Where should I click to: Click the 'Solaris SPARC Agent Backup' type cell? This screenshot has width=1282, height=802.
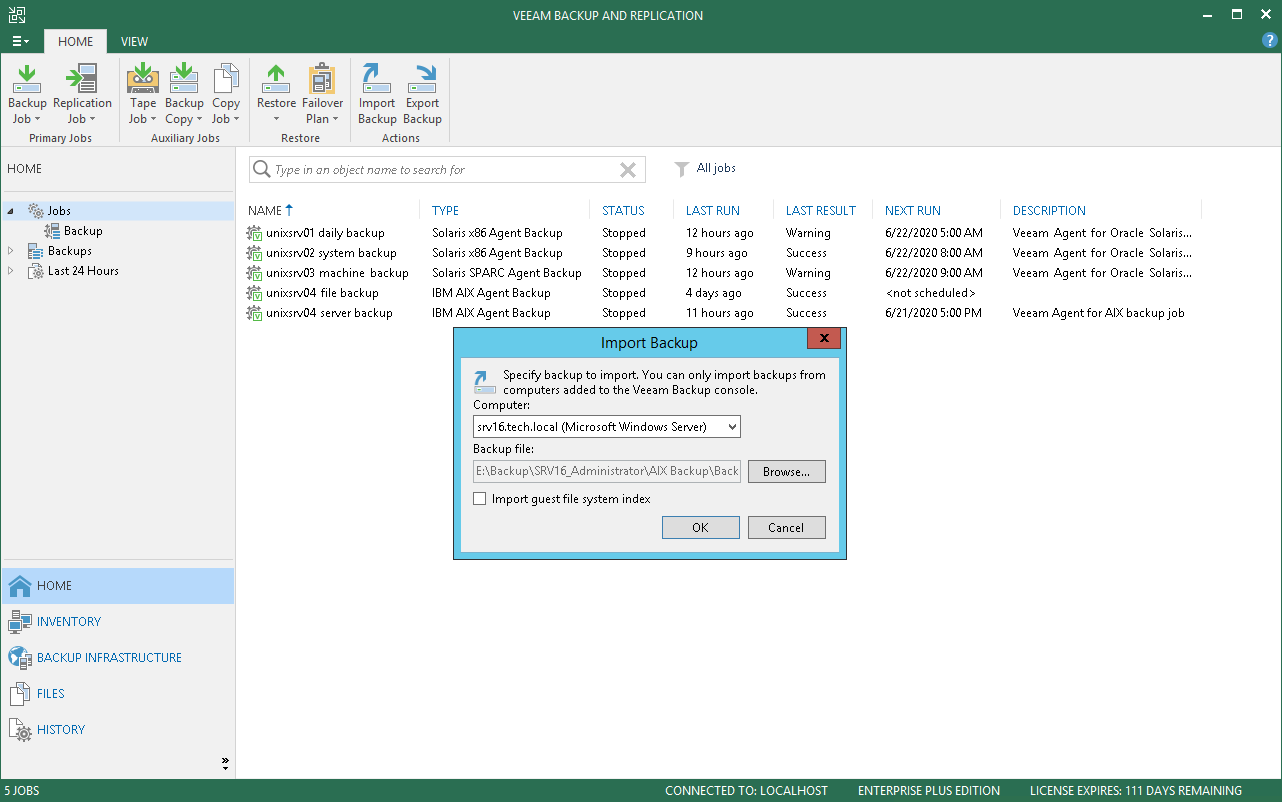(507, 273)
